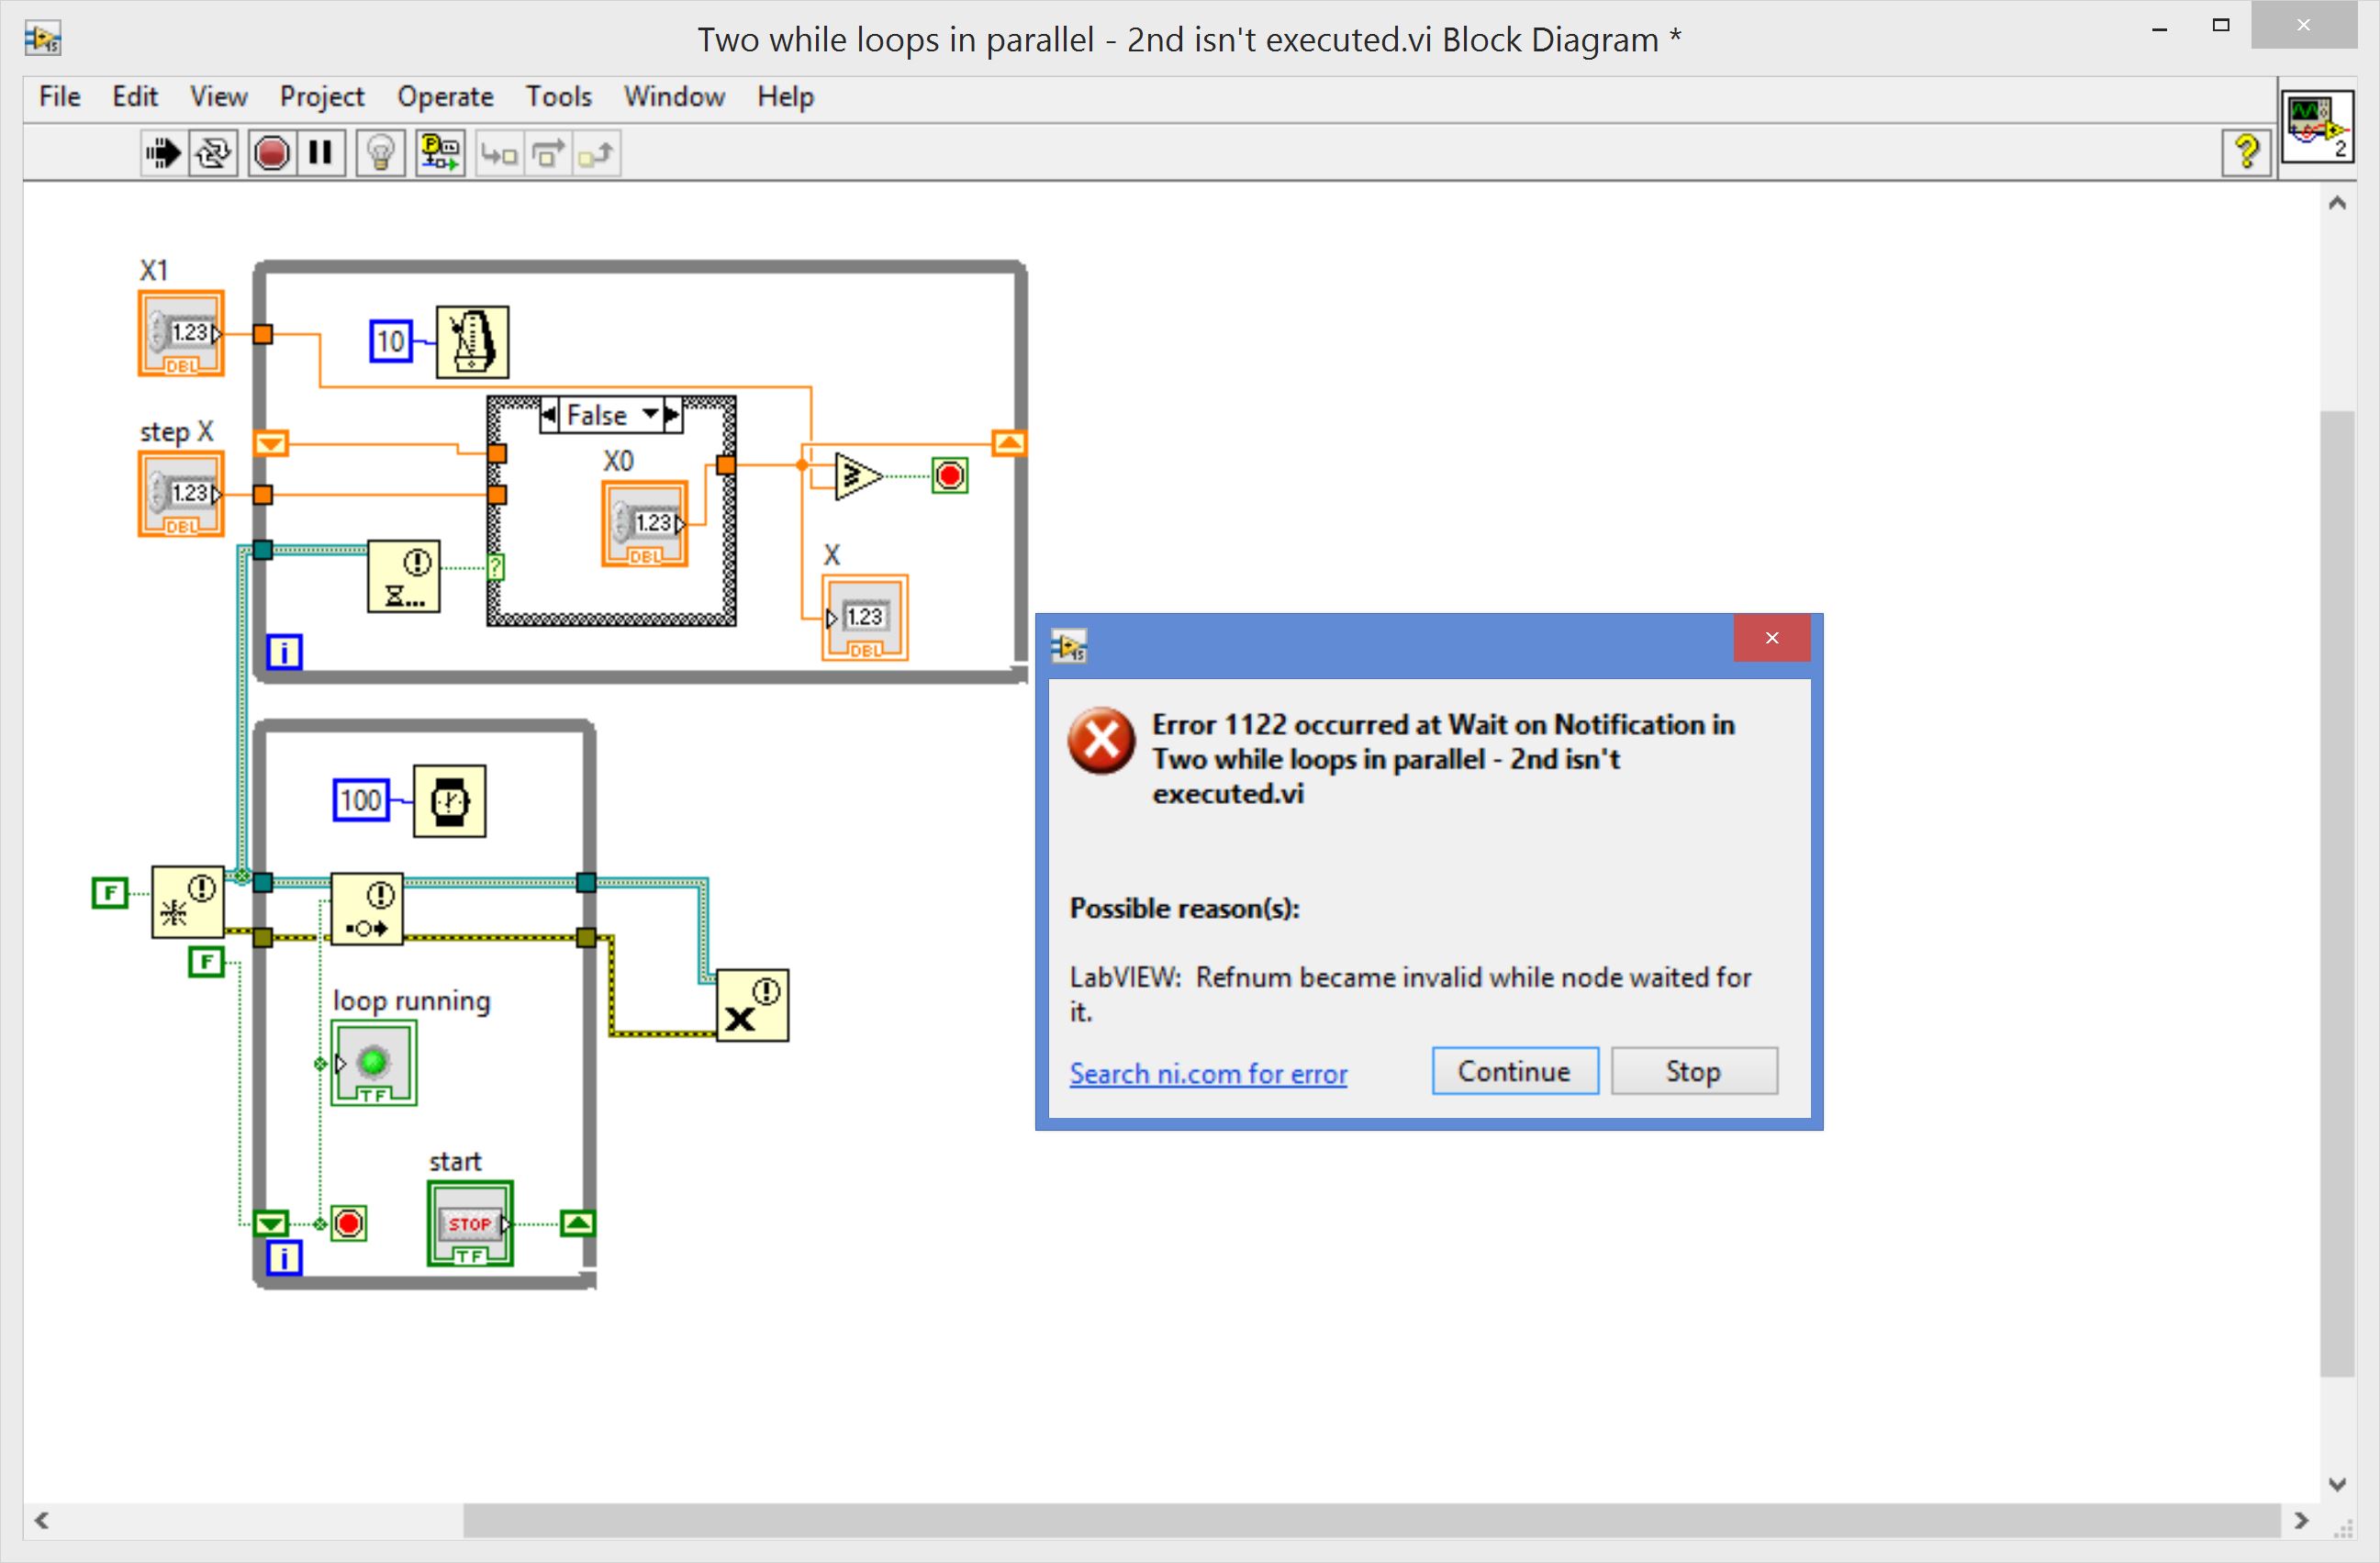Select the Obtain Notifier node
Image resolution: width=2380 pixels, height=1563 pixels.
coord(187,901)
